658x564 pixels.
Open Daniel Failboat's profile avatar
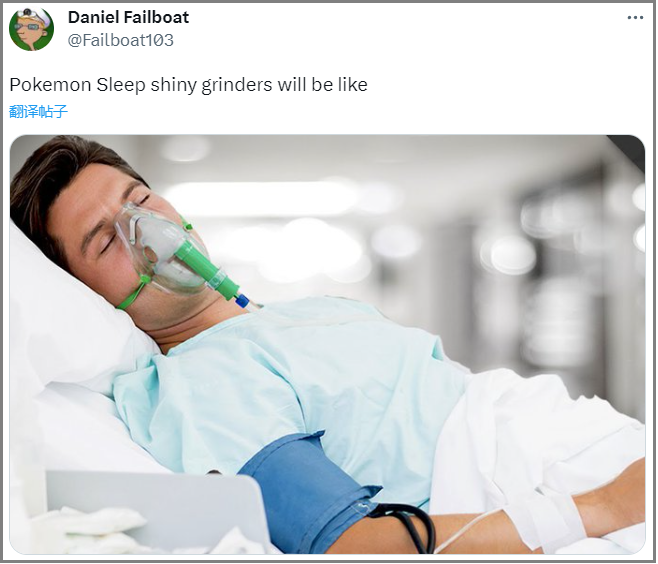31,29
